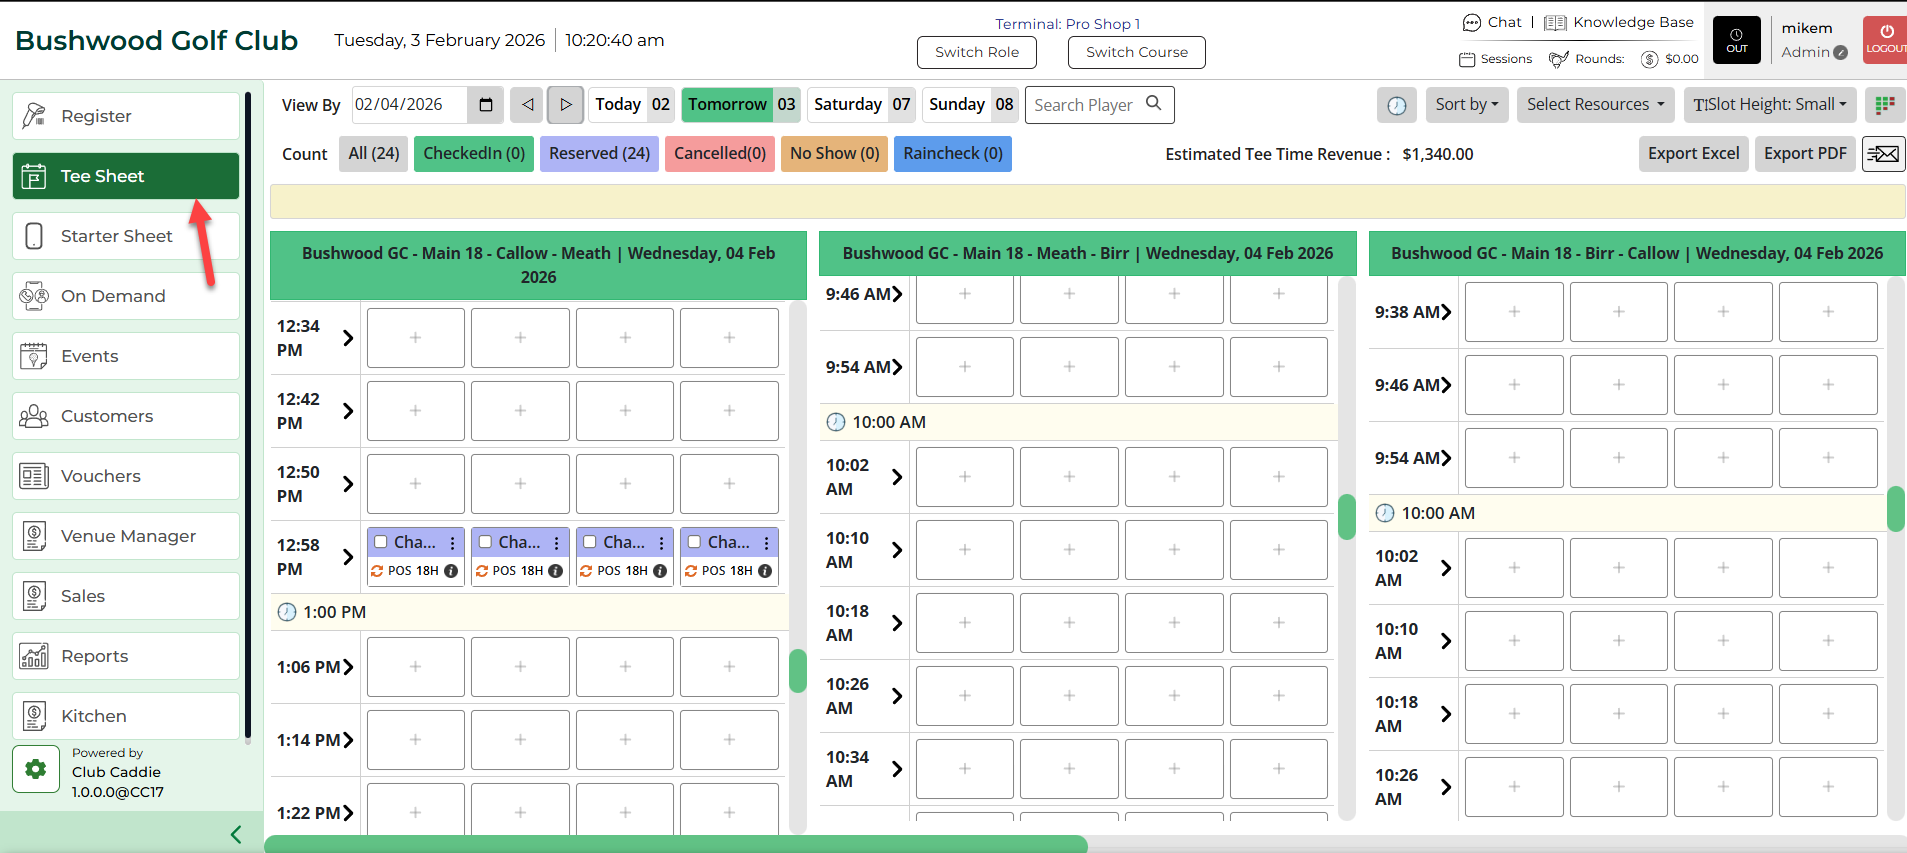Click the clock icon beside Sort by
The image size is (1907, 853).
(1397, 105)
